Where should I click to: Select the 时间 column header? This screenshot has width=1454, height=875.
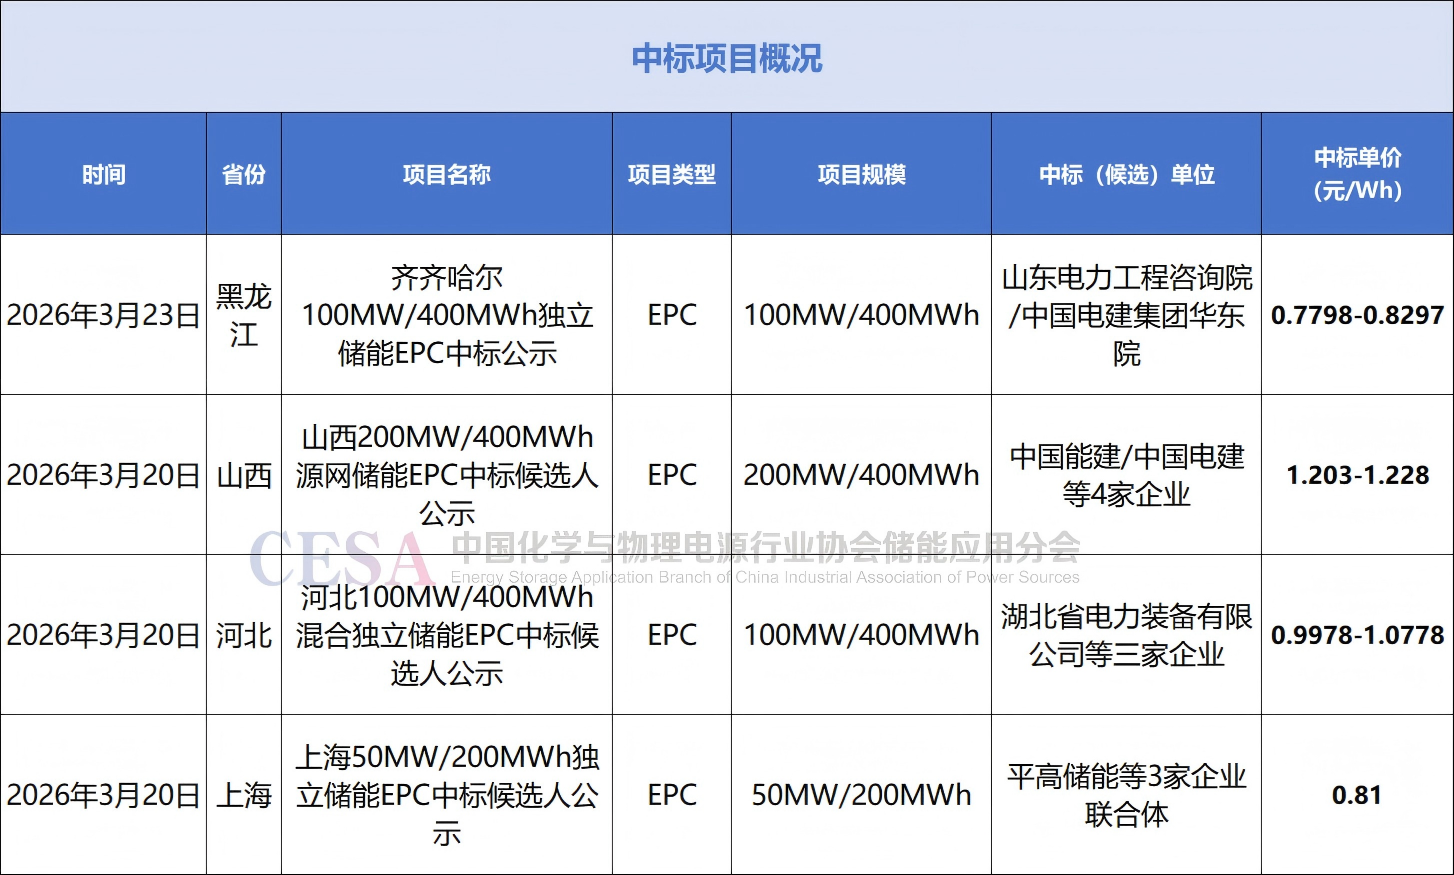pyautogui.click(x=104, y=174)
